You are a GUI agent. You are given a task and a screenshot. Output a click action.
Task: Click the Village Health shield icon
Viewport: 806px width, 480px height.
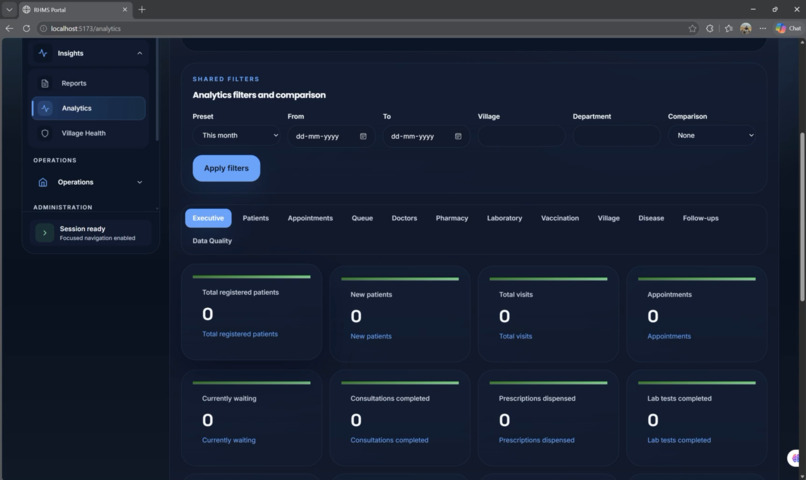[45, 133]
